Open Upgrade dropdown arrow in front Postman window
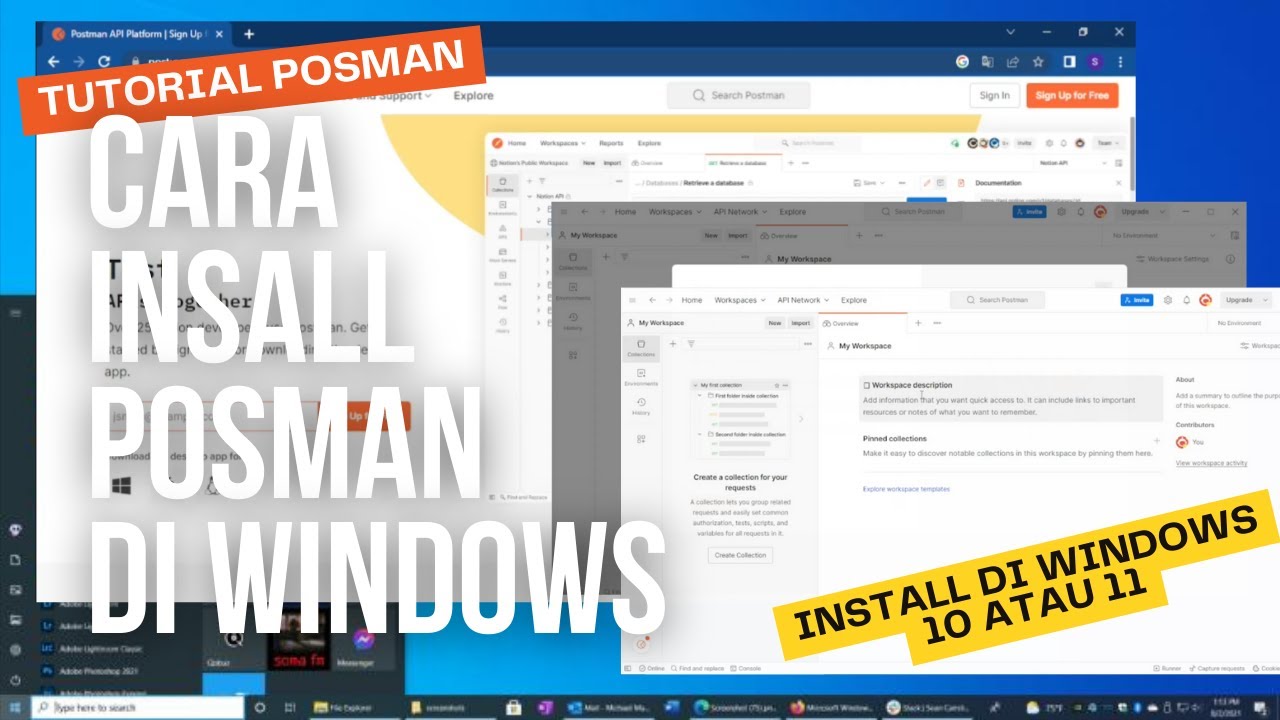This screenshot has height=720, width=1280. (1266, 300)
